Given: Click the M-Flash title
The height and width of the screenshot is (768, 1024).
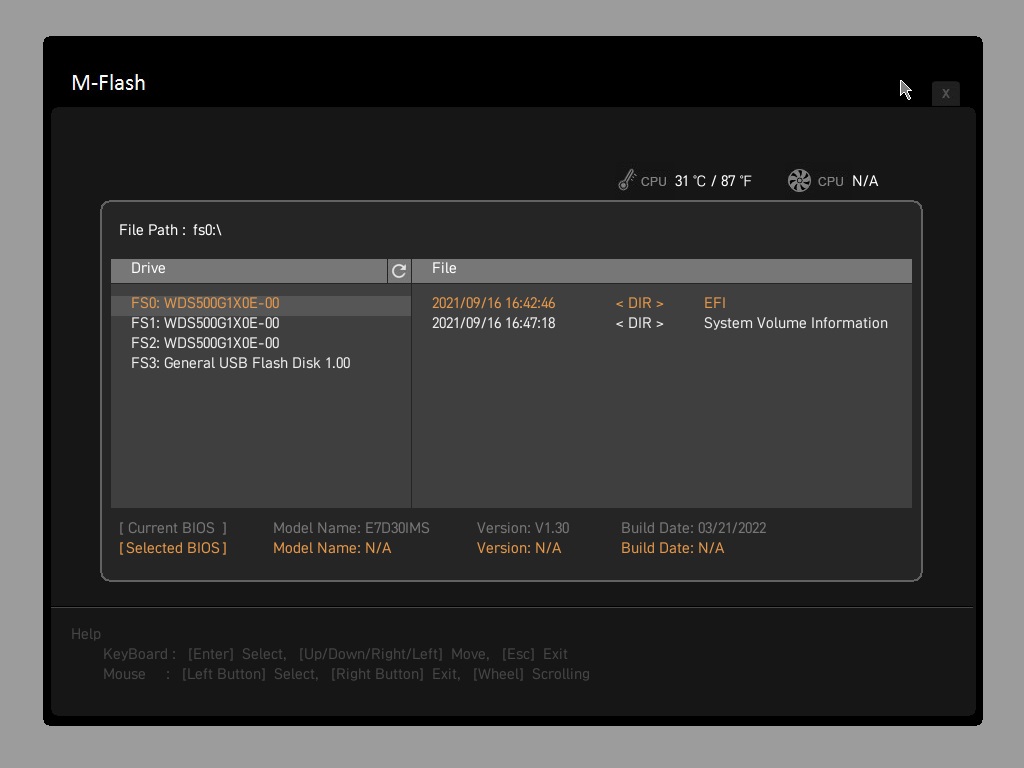Looking at the screenshot, I should pos(108,83).
